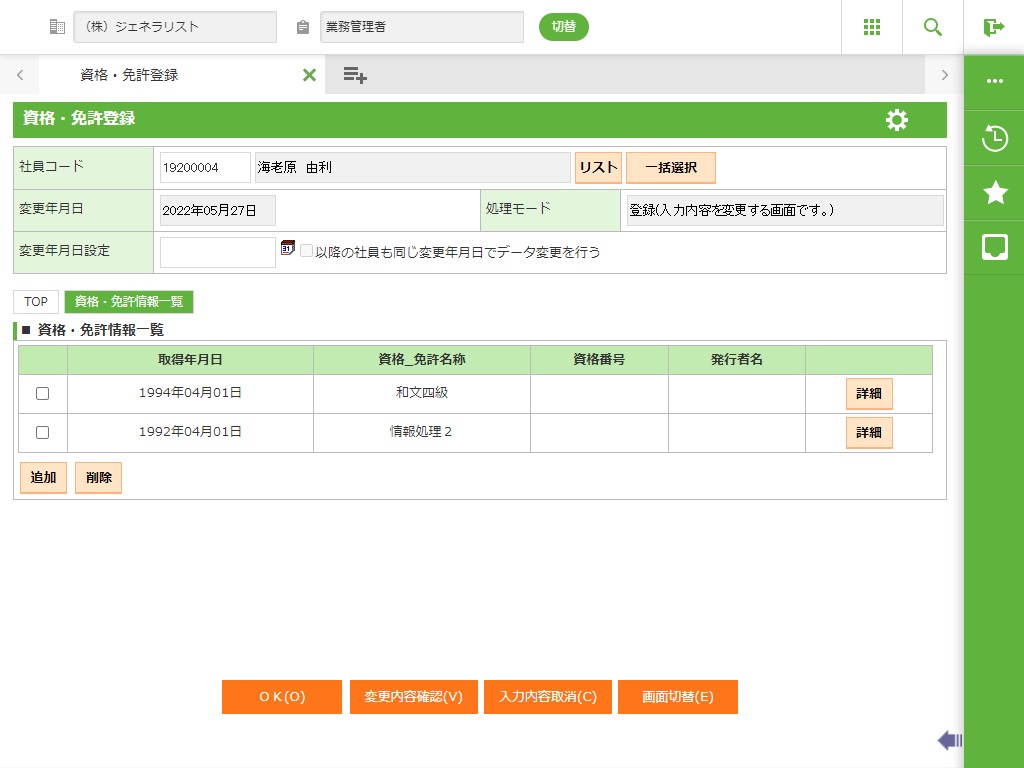Click the 社員コード input field
The height and width of the screenshot is (768, 1024).
pyautogui.click(x=205, y=168)
